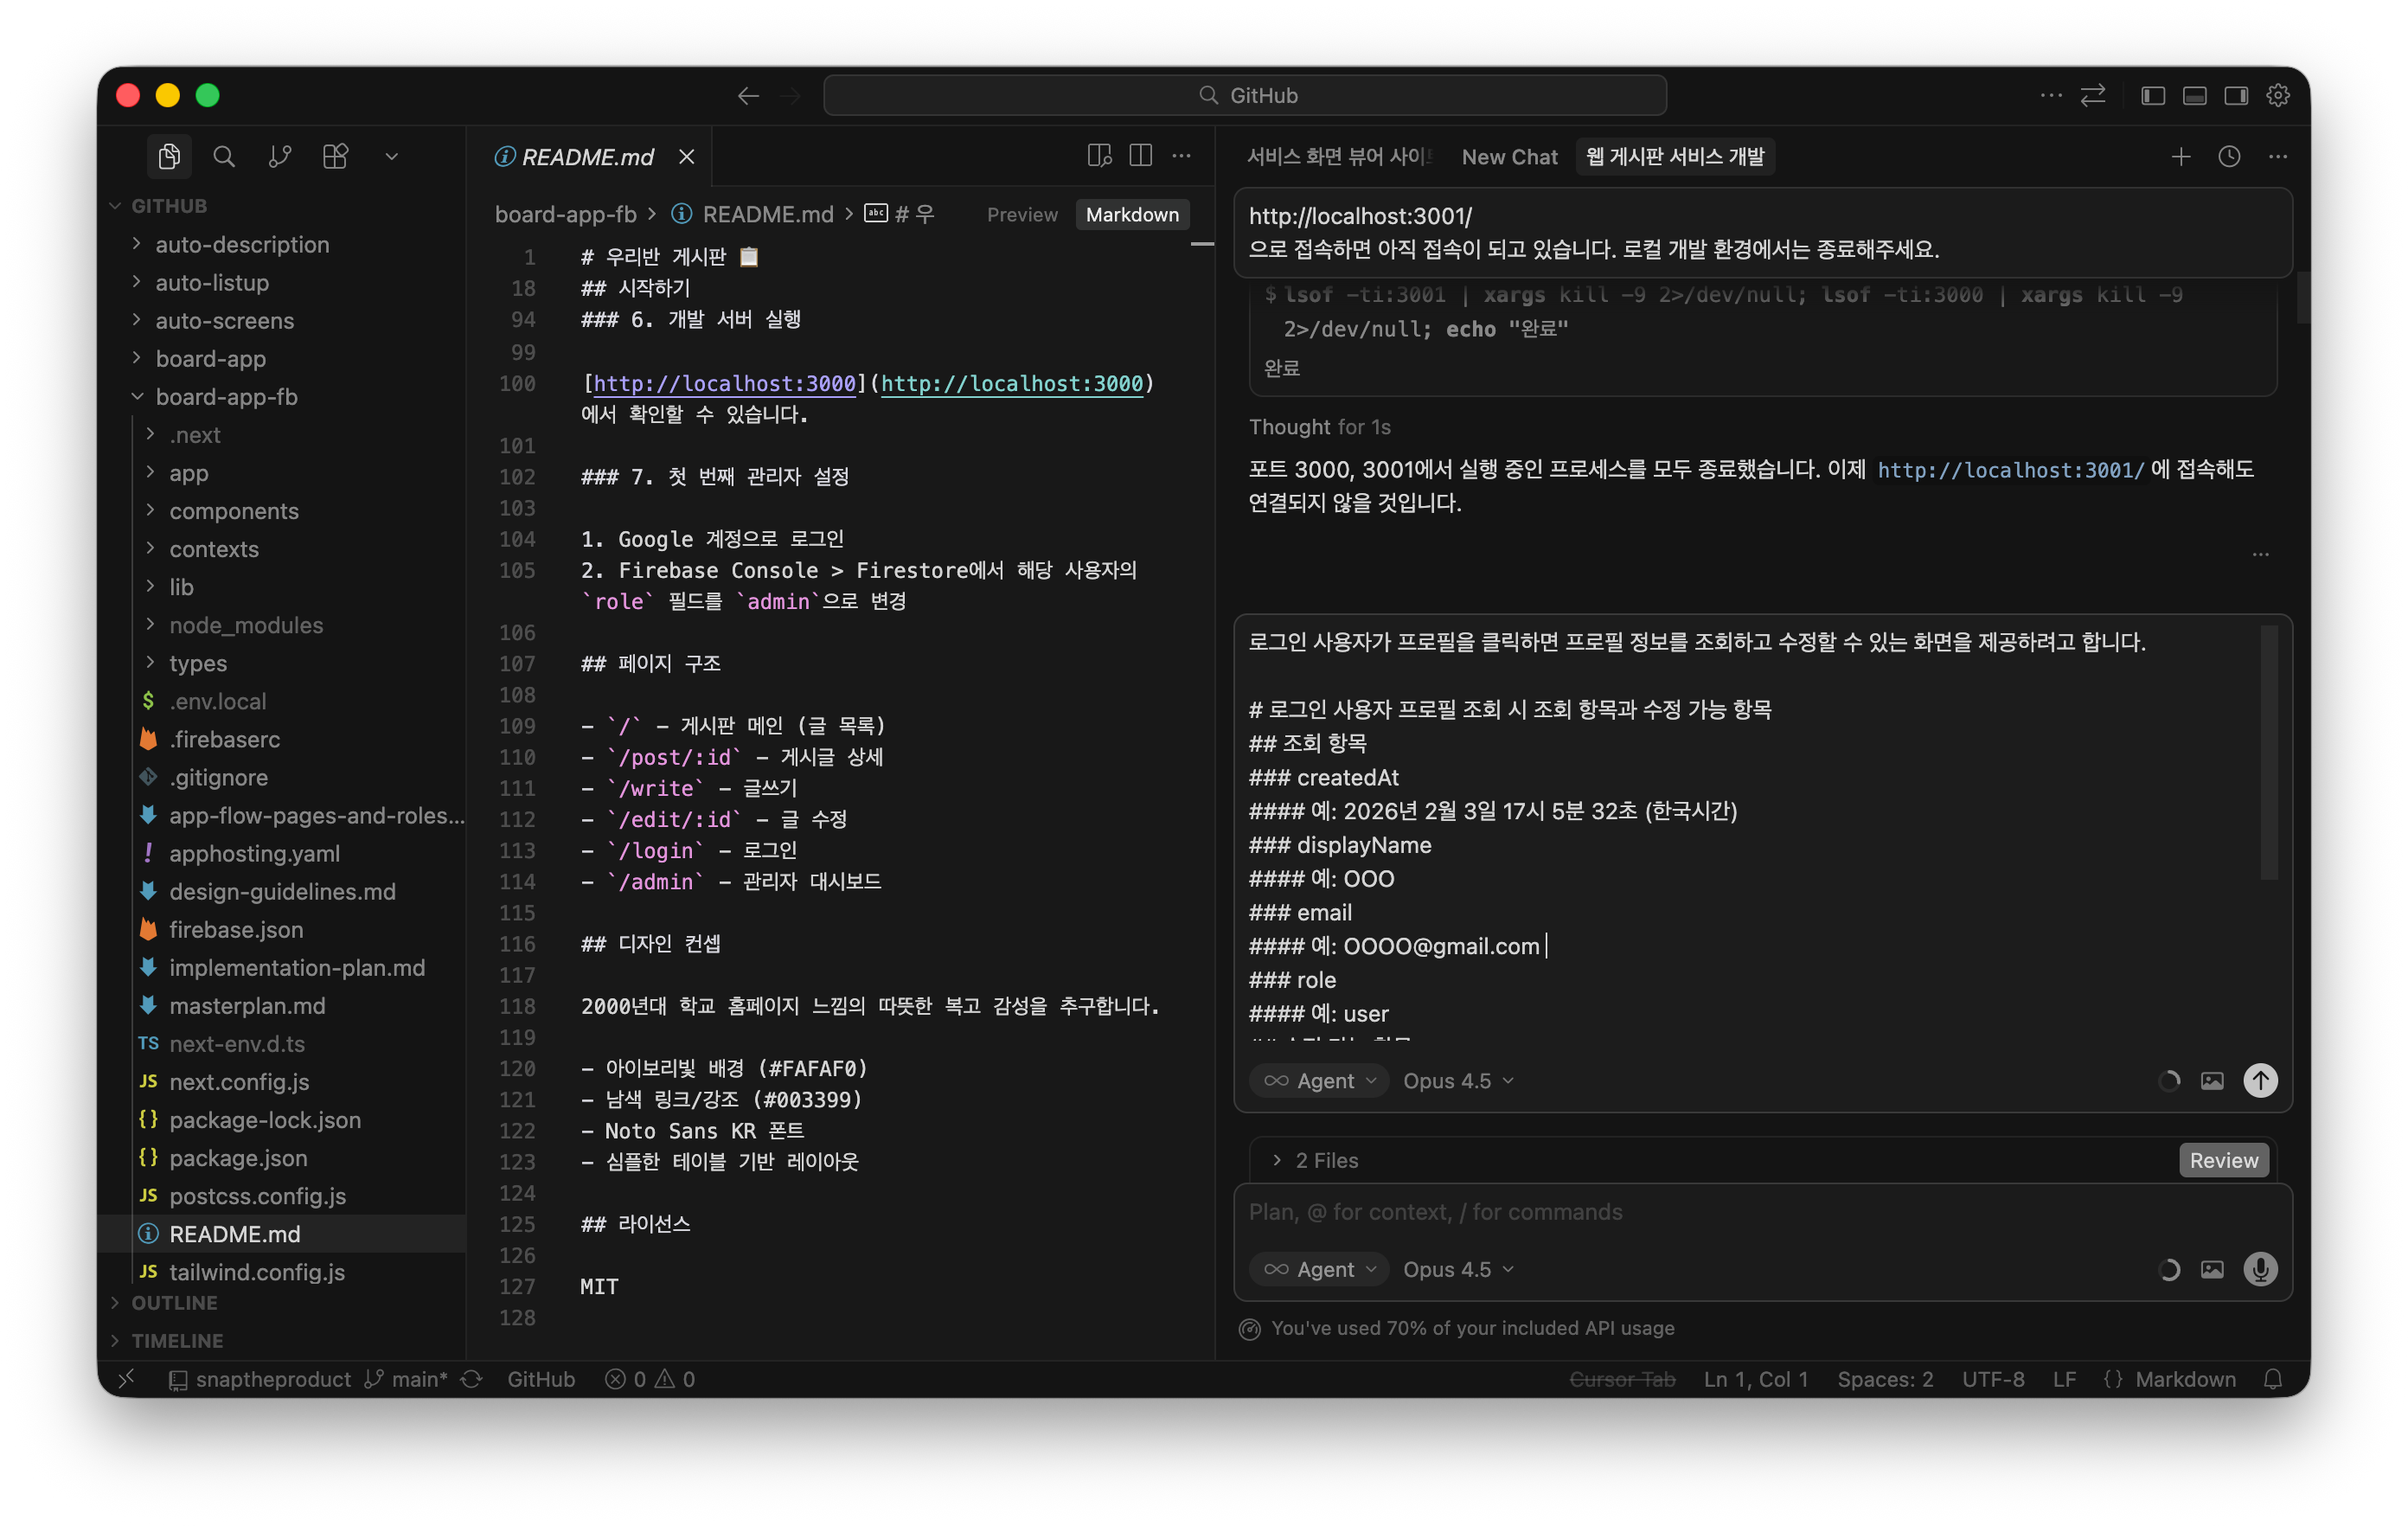Expand the node_modules folder
This screenshot has height=1526, width=2408.
tap(246, 625)
